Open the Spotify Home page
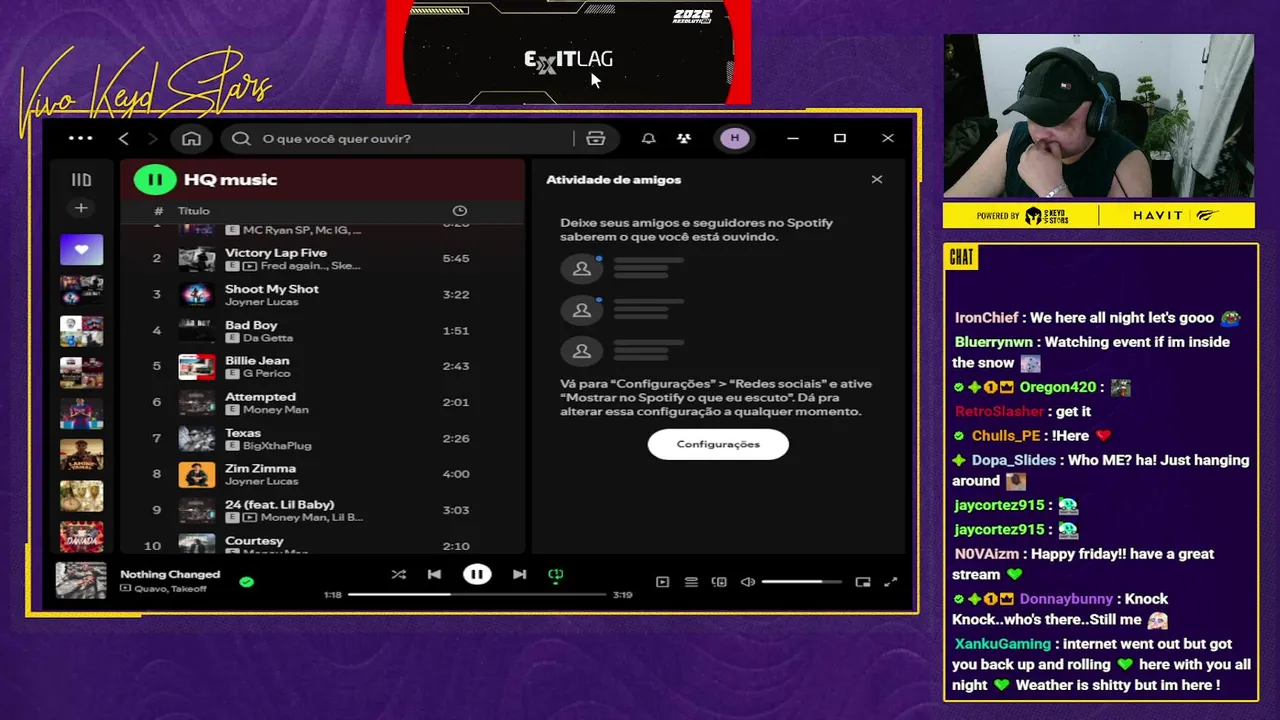This screenshot has width=1280, height=720. [x=191, y=139]
